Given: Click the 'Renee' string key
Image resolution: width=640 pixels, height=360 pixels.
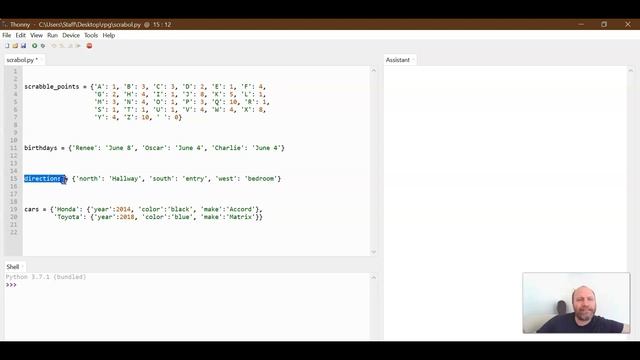Looking at the screenshot, I should click(x=85, y=148).
